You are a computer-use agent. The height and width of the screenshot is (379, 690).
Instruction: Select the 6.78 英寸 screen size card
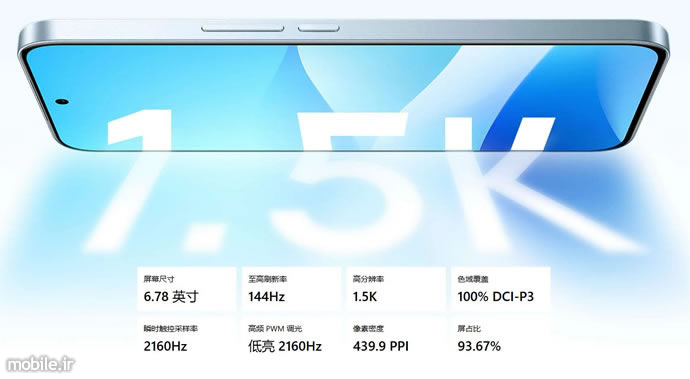coord(187,289)
